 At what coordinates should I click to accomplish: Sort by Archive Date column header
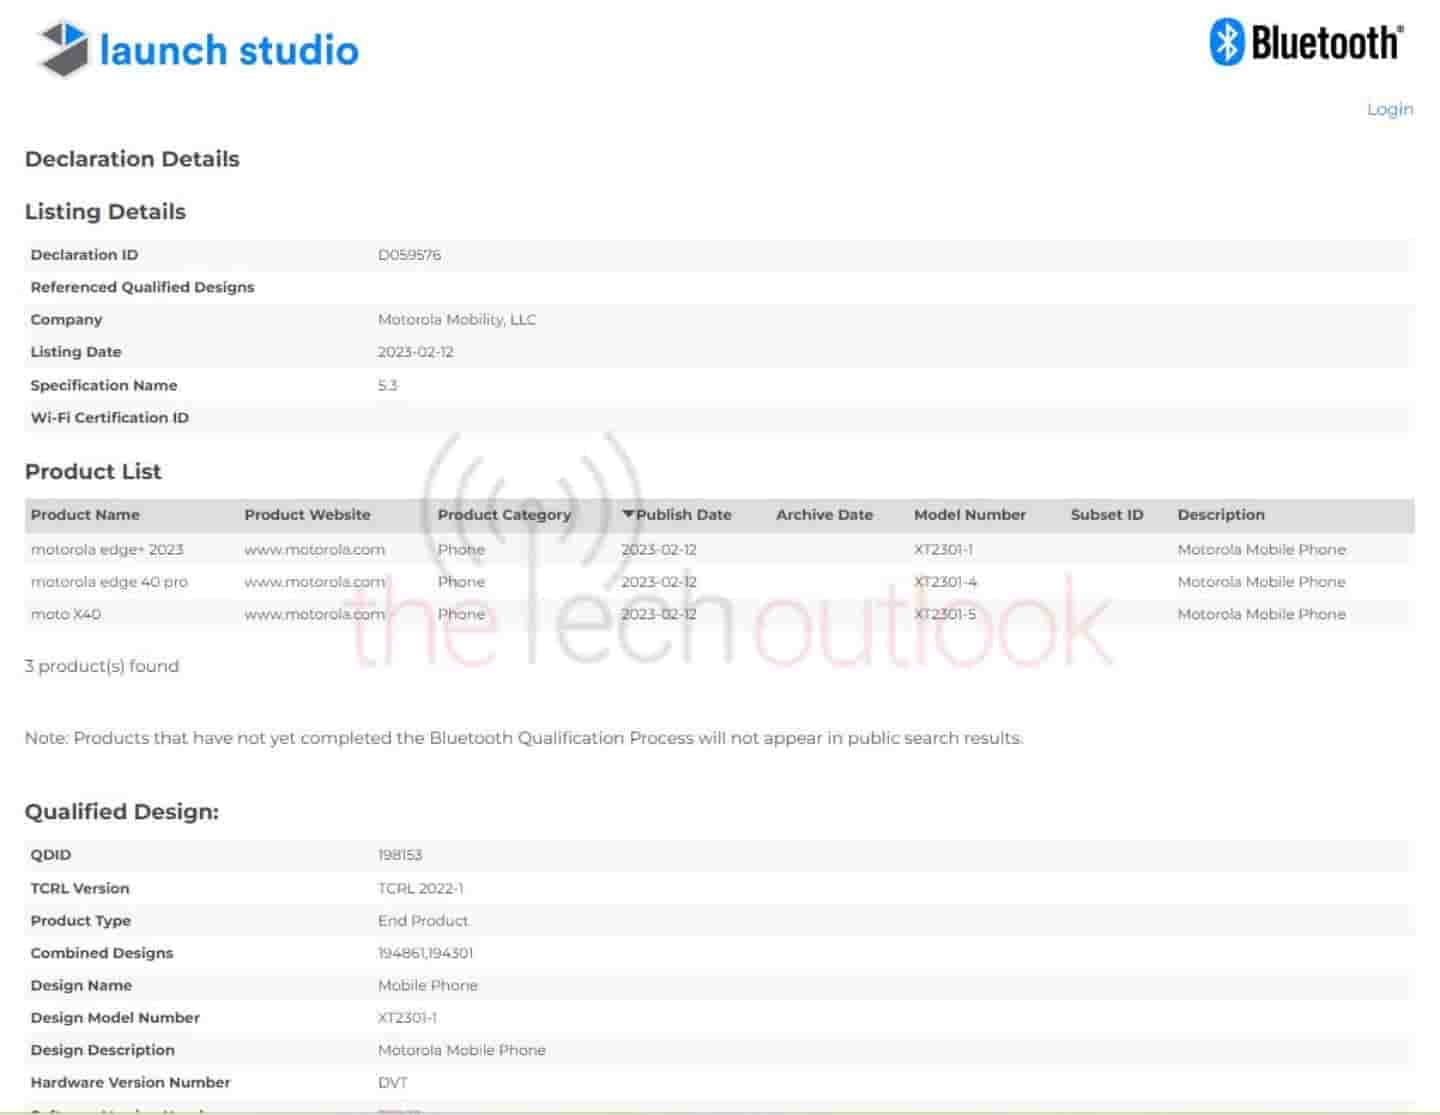coord(824,515)
